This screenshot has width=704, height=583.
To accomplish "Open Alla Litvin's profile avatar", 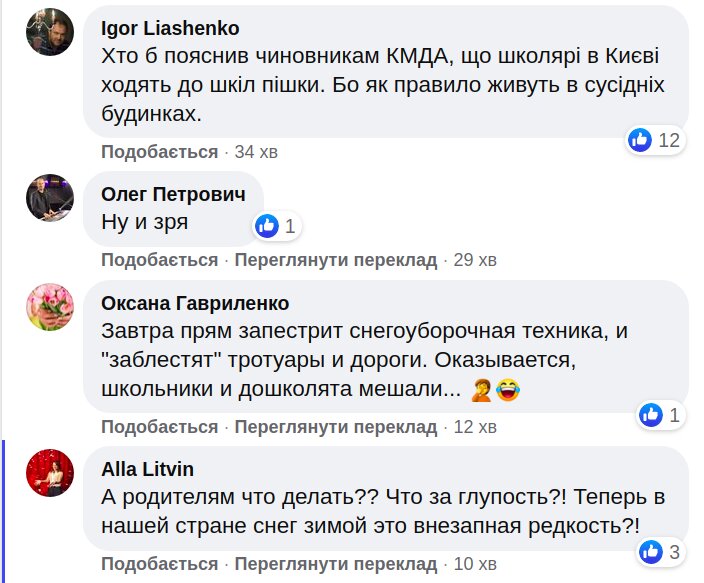I will pos(50,471).
